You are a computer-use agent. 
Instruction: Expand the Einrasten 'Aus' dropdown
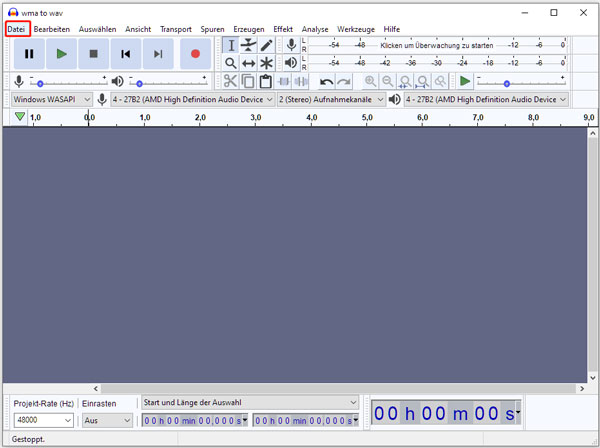click(x=107, y=421)
